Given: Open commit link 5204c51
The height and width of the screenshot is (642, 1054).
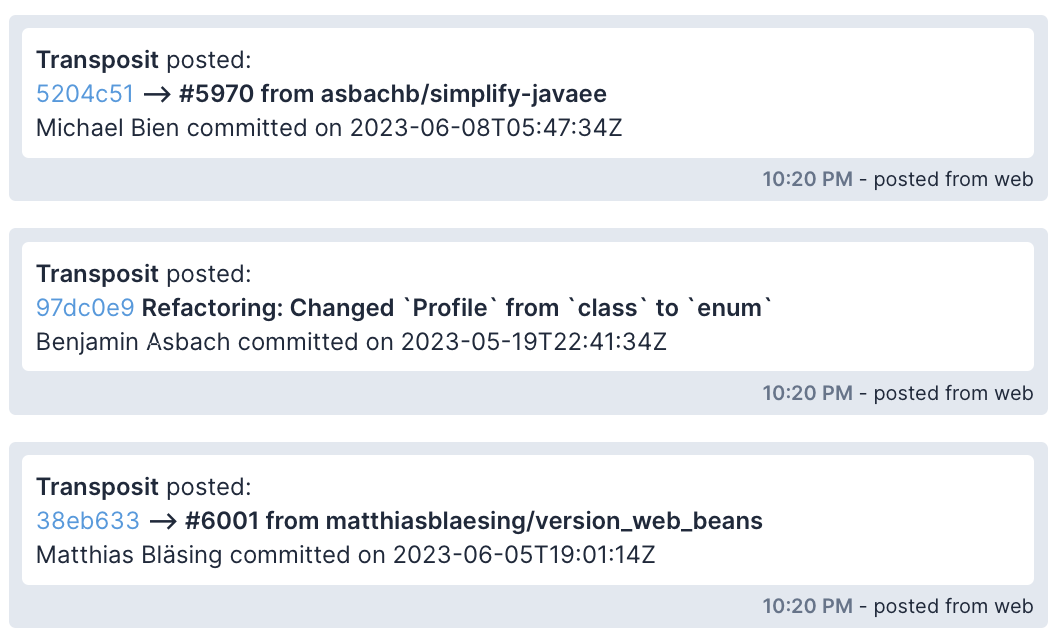Looking at the screenshot, I should 85,94.
